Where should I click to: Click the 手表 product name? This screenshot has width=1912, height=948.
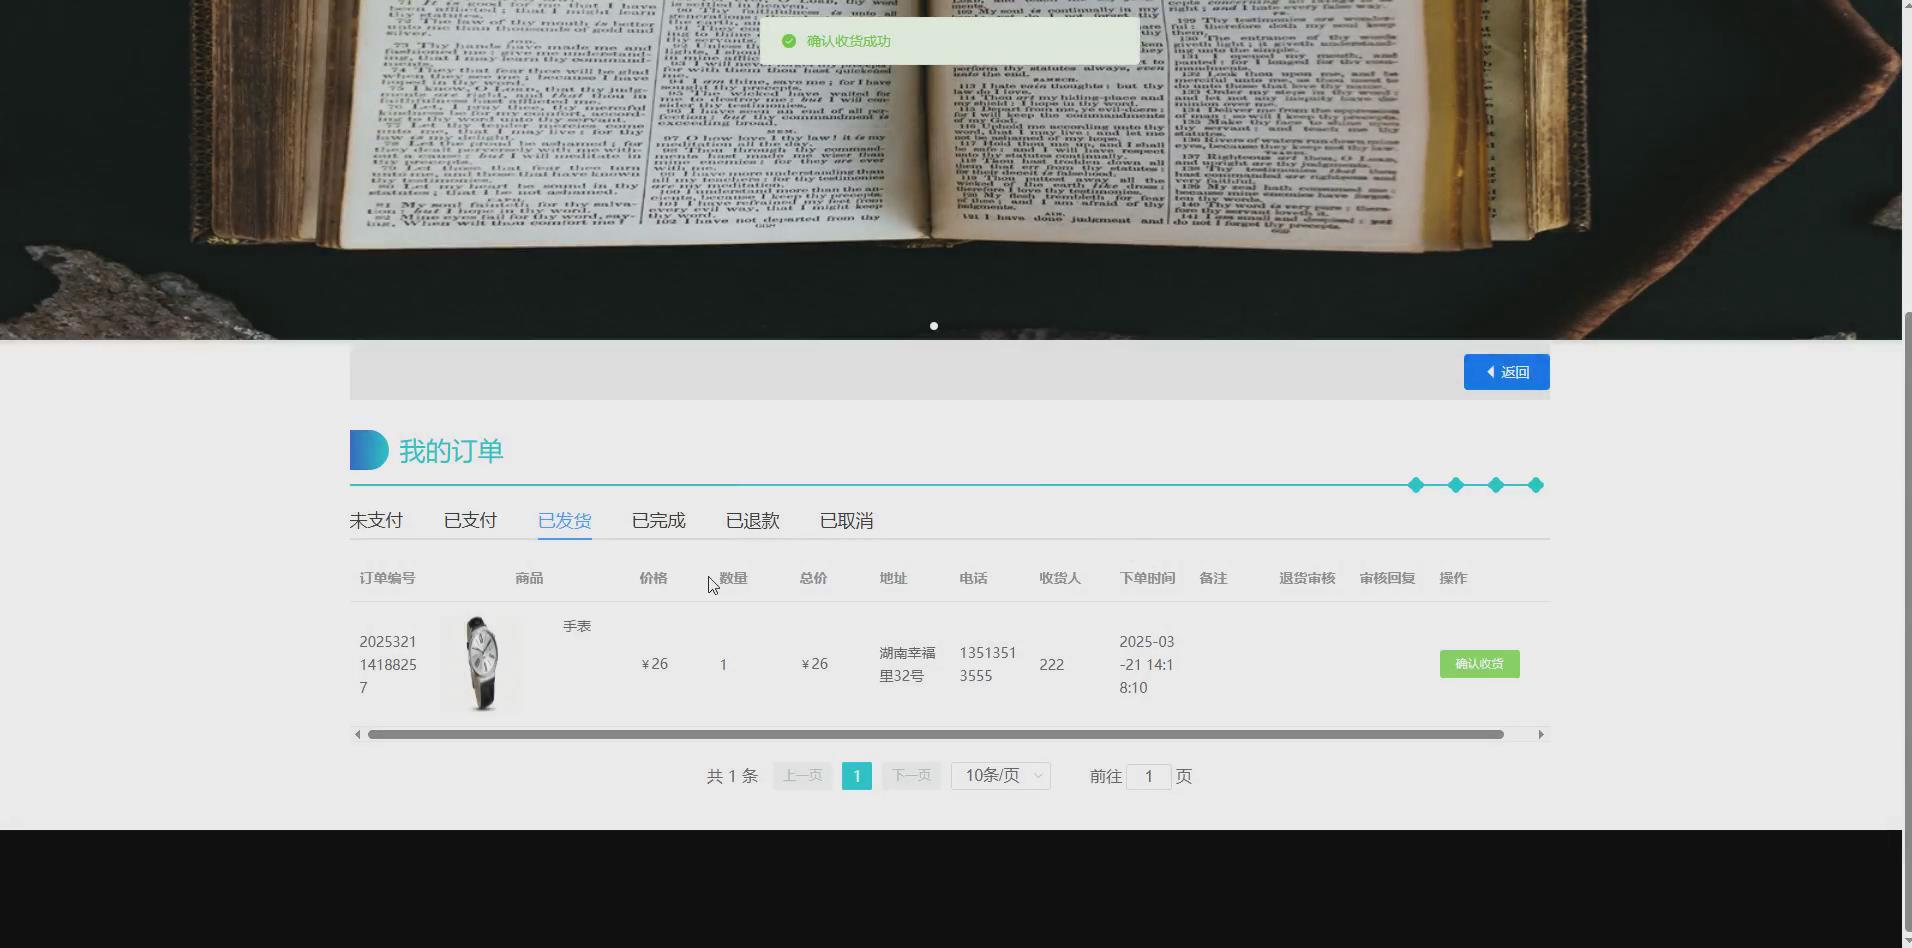(577, 626)
